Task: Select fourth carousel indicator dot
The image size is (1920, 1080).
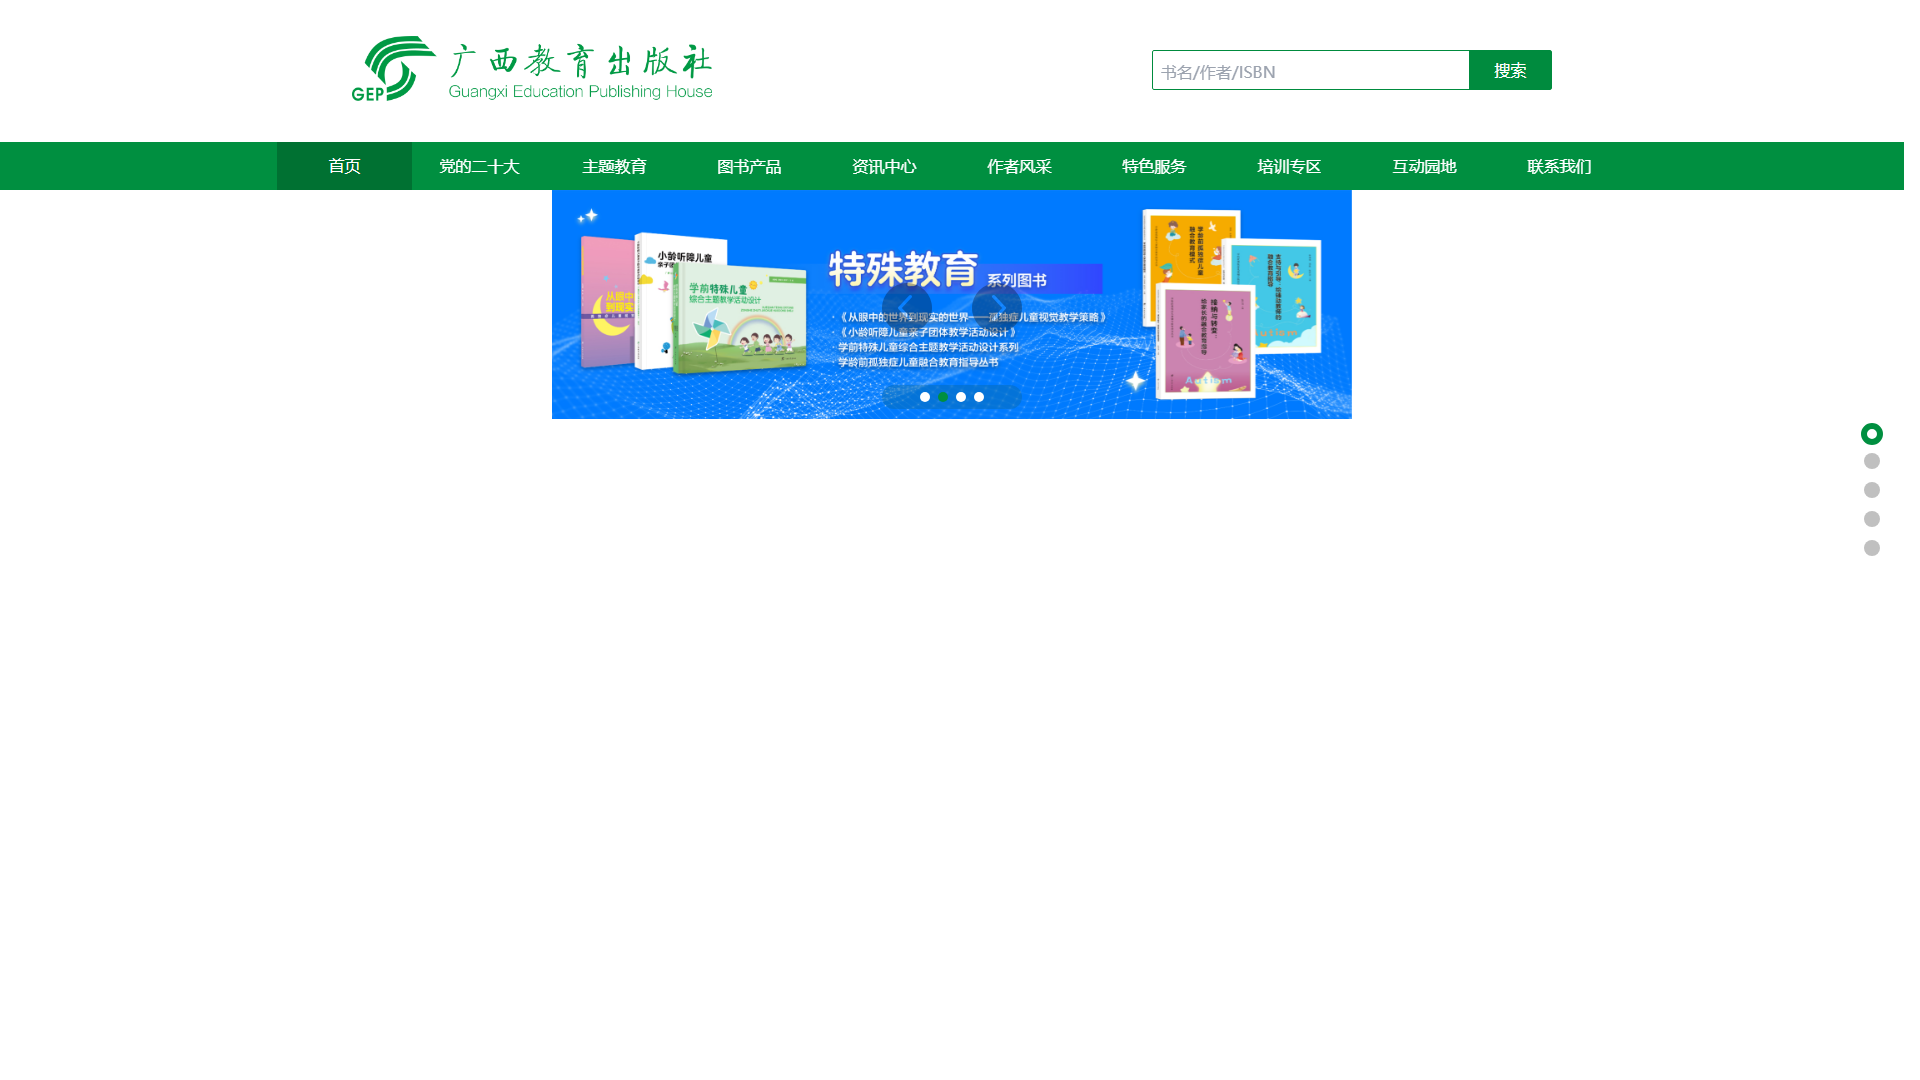Action: (x=979, y=397)
